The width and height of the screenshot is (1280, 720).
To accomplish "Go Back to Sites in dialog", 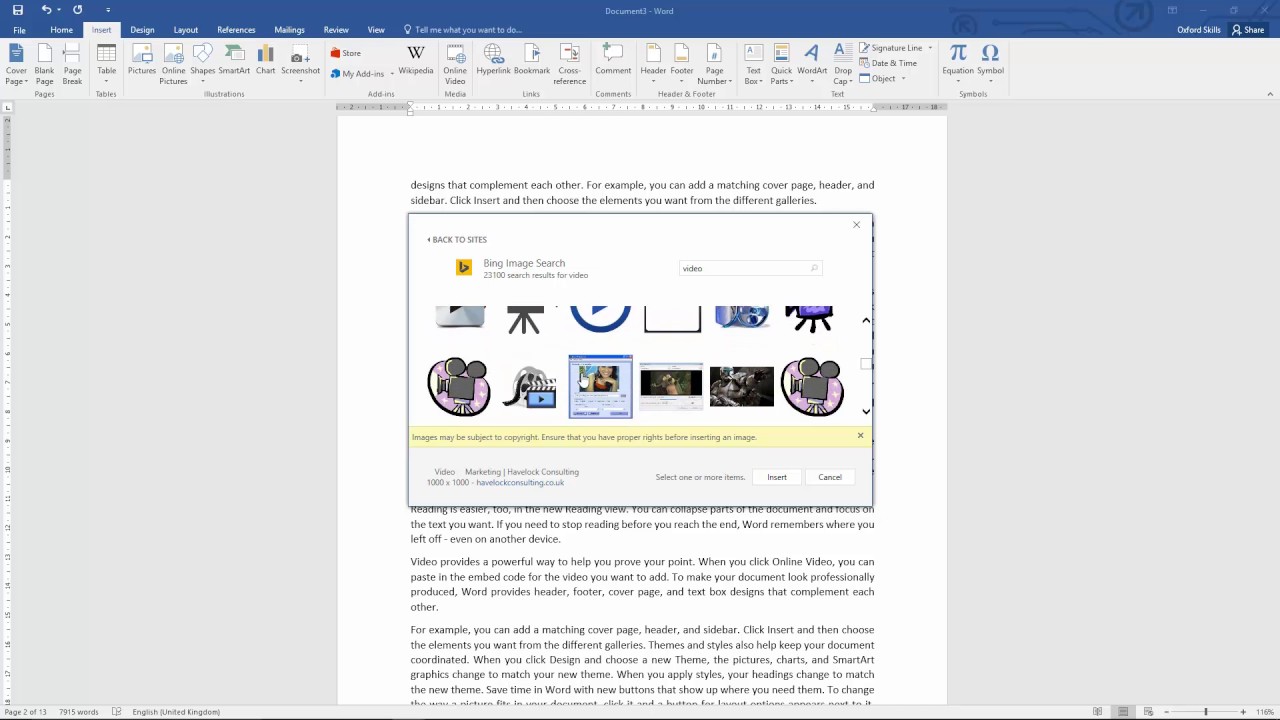I will pyautogui.click(x=457, y=240).
